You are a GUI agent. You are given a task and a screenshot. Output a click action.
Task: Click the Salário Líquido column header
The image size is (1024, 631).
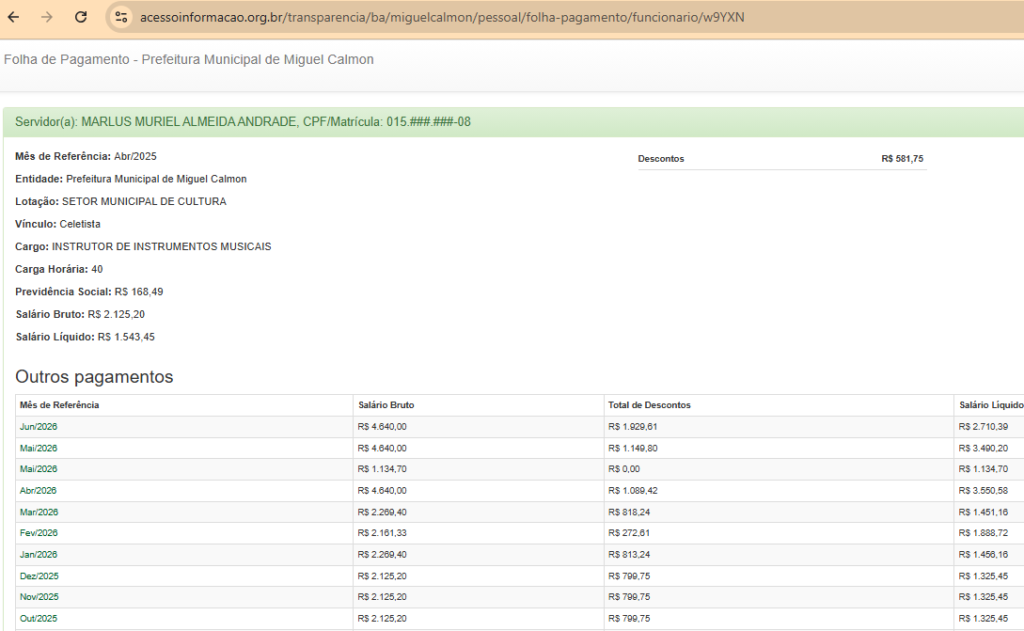click(x=991, y=405)
